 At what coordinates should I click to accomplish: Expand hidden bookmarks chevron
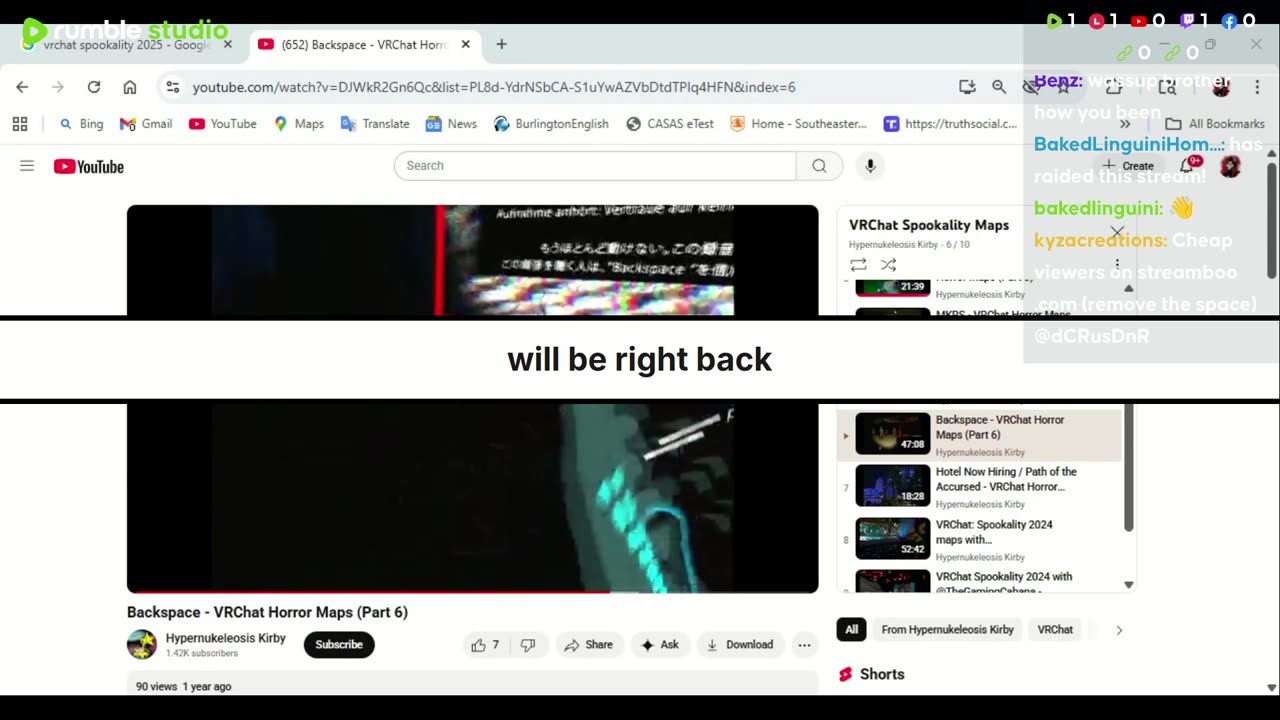coord(1125,124)
